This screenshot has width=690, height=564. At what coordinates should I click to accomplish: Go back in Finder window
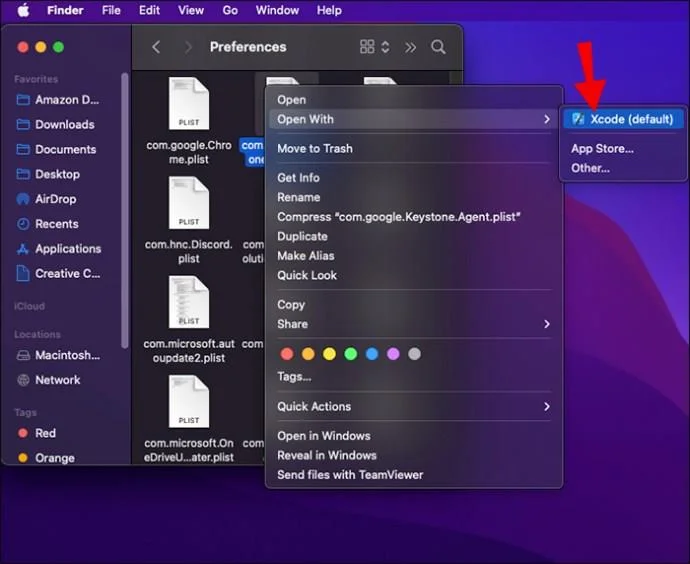point(156,47)
